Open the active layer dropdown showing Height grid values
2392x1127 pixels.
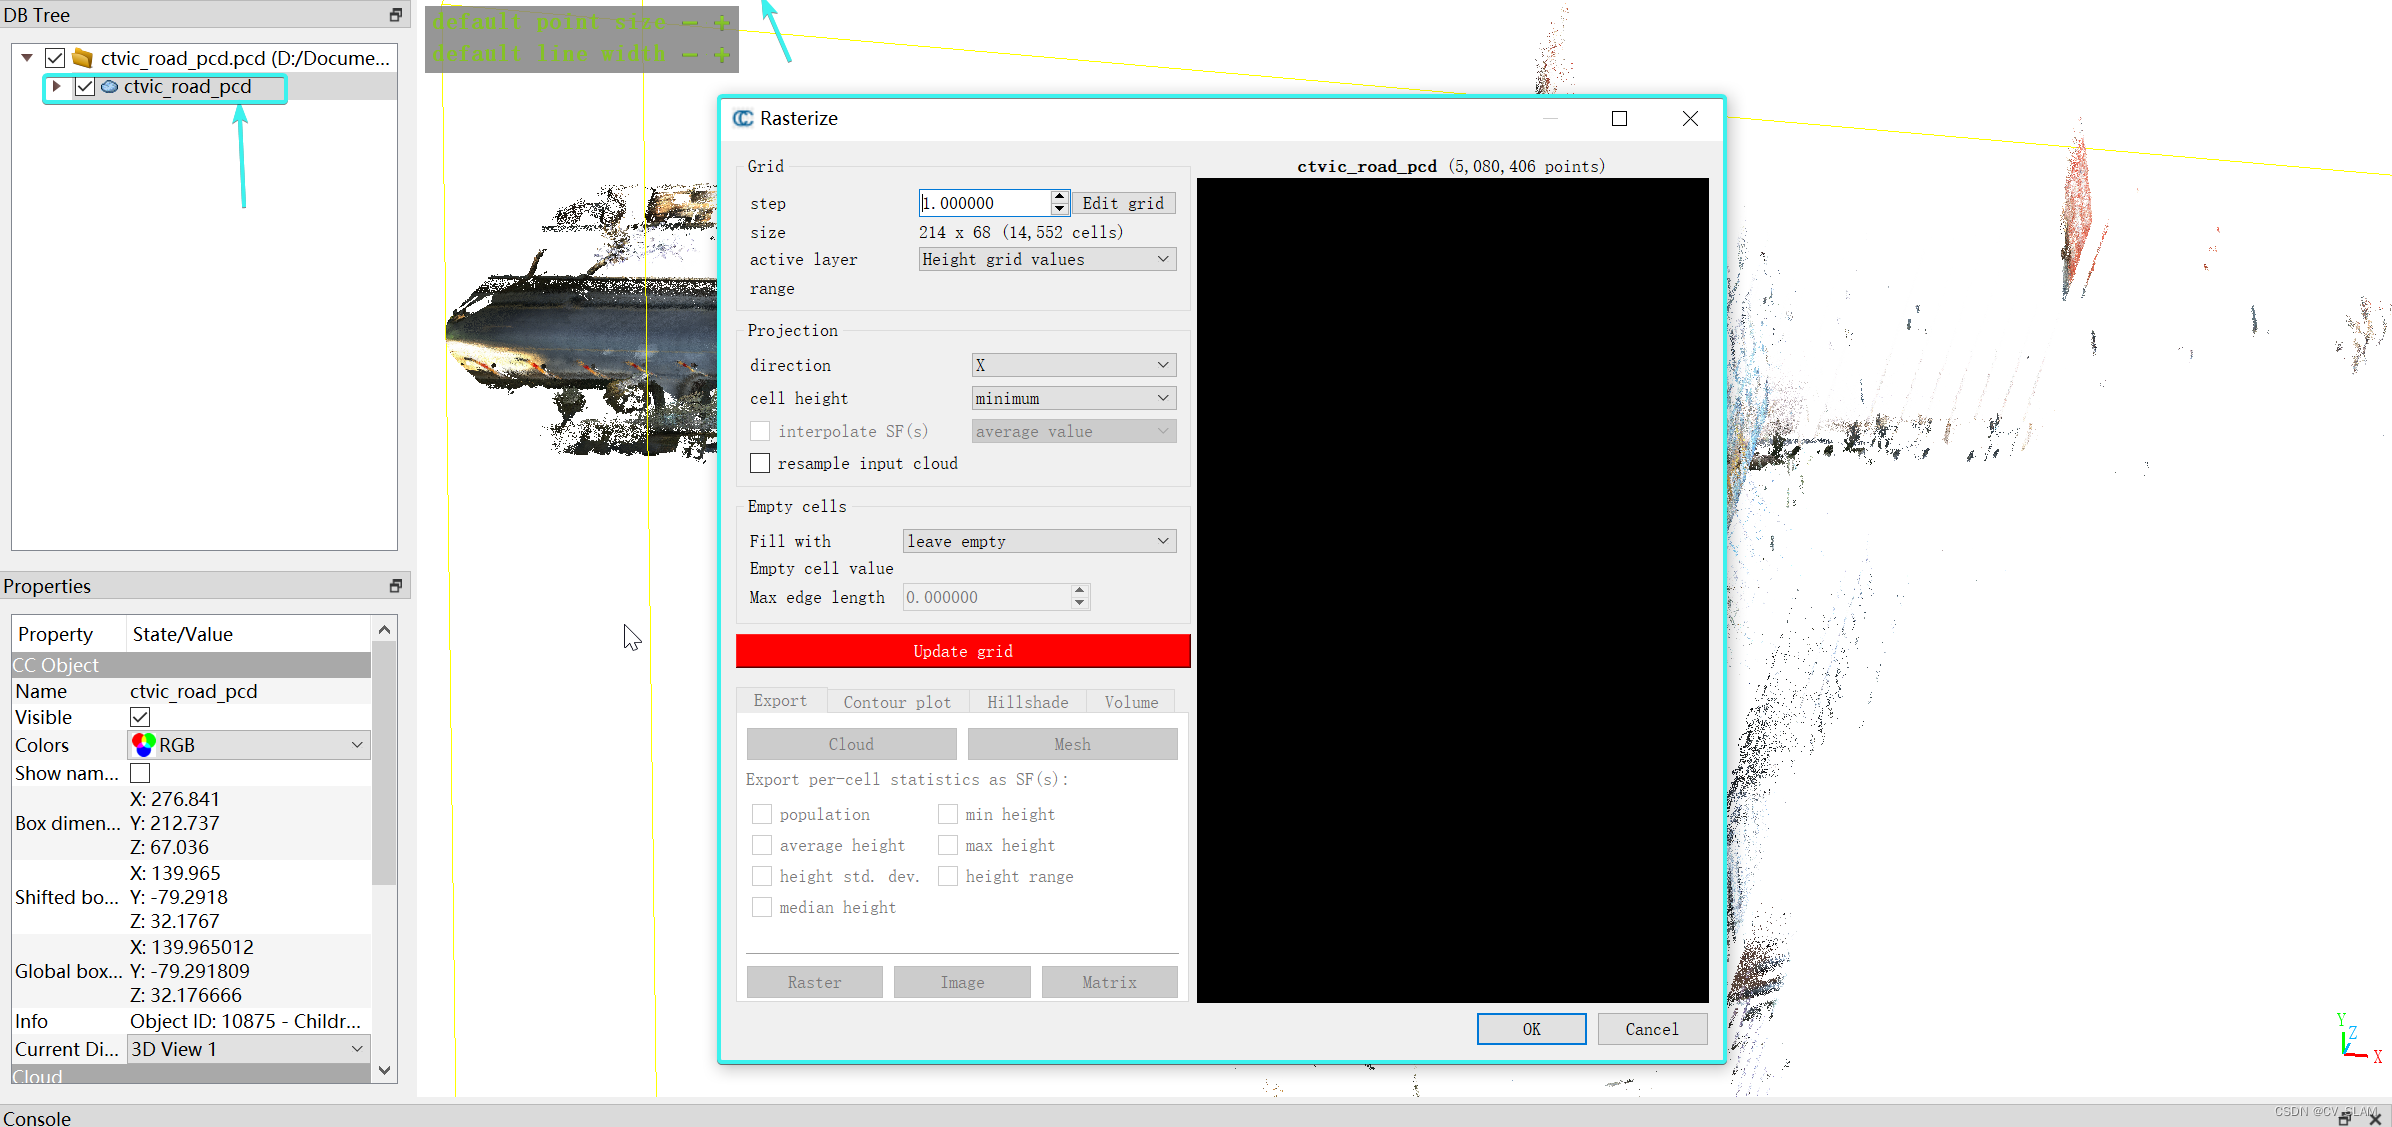point(1046,259)
